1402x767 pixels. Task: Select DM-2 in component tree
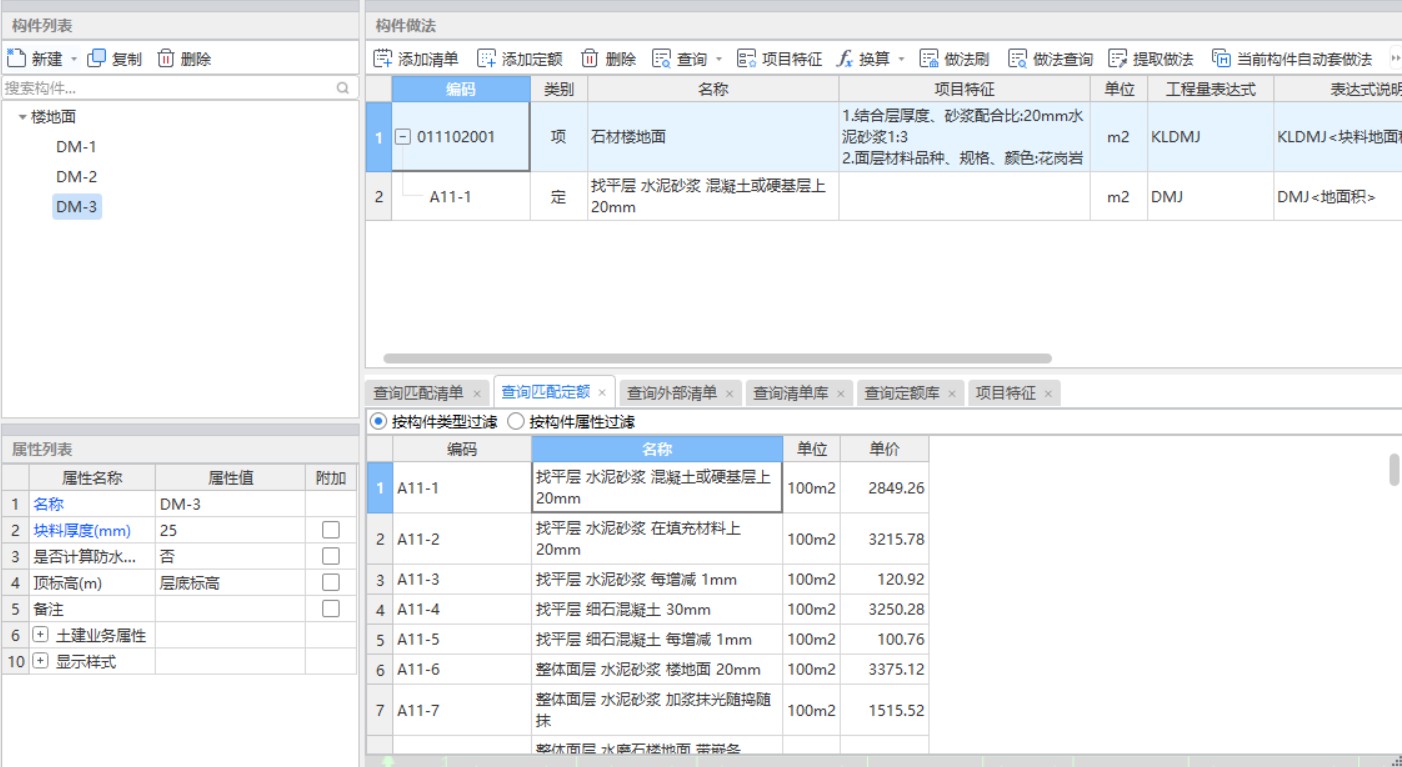[x=76, y=177]
